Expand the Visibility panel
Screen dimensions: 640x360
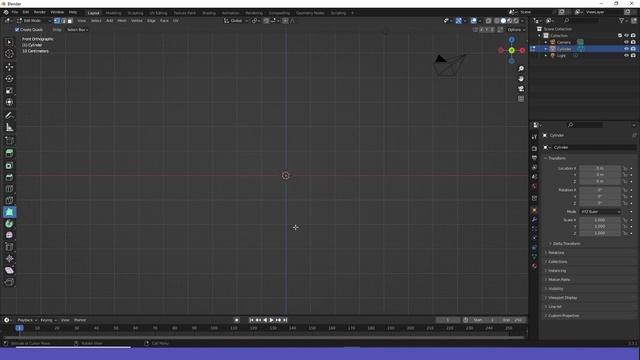click(556, 289)
